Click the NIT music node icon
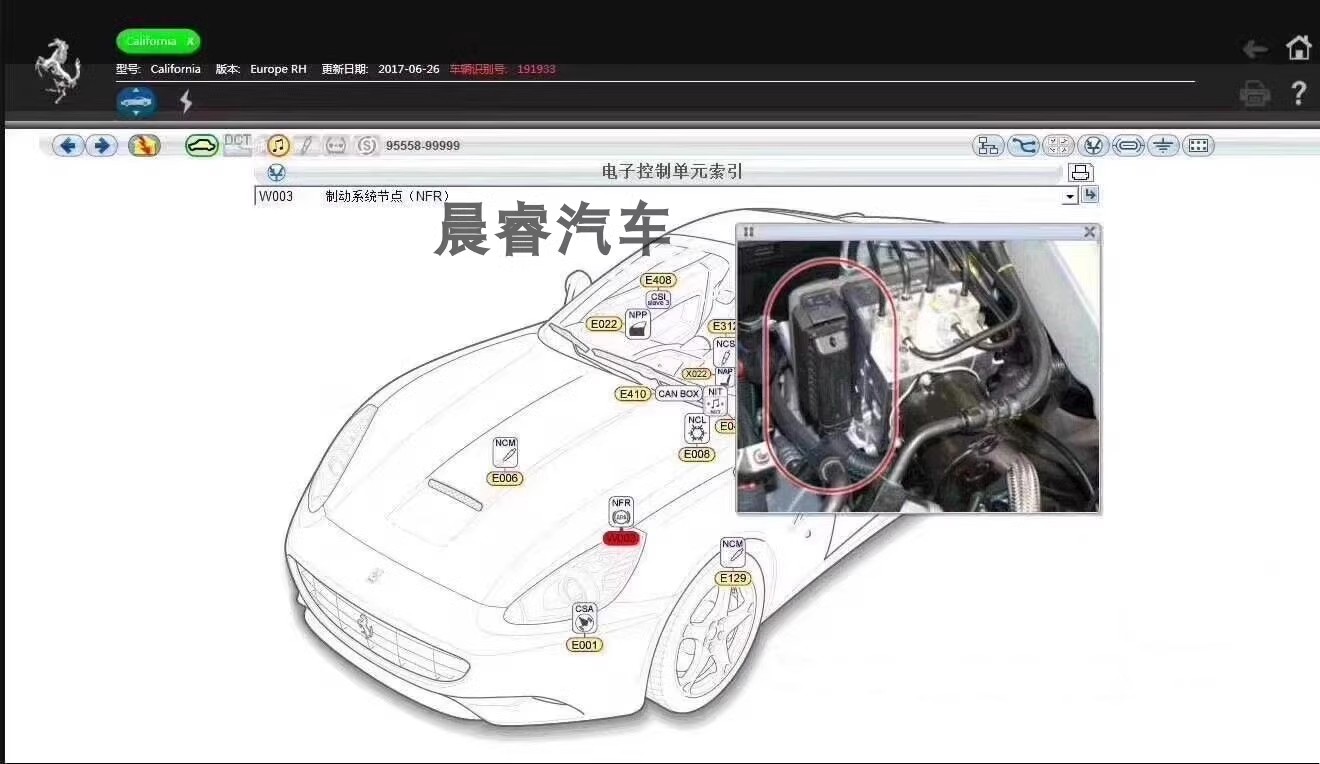This screenshot has width=1320, height=764. 715,401
